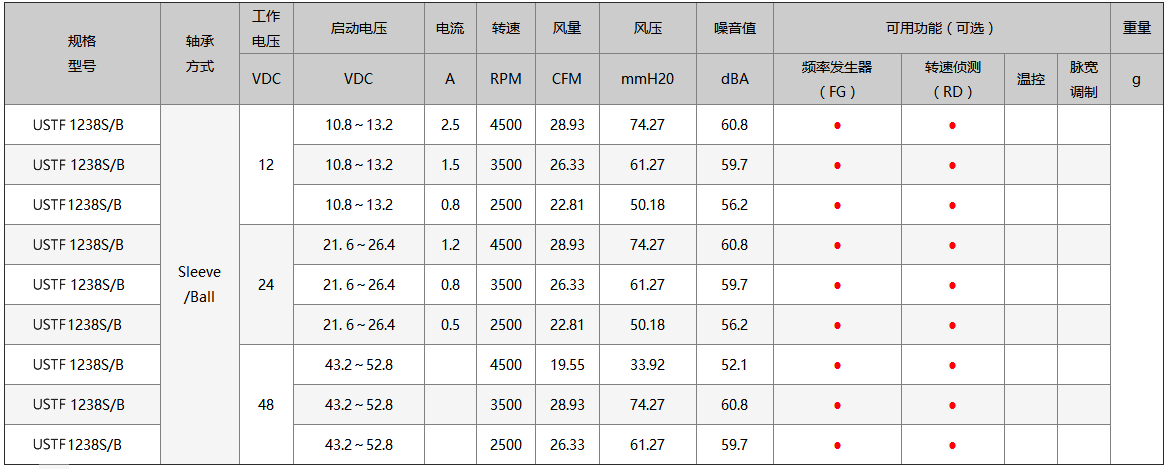Click the red RD dot in the bottom row
Screen dimensions: 1167x469
pos(952,446)
